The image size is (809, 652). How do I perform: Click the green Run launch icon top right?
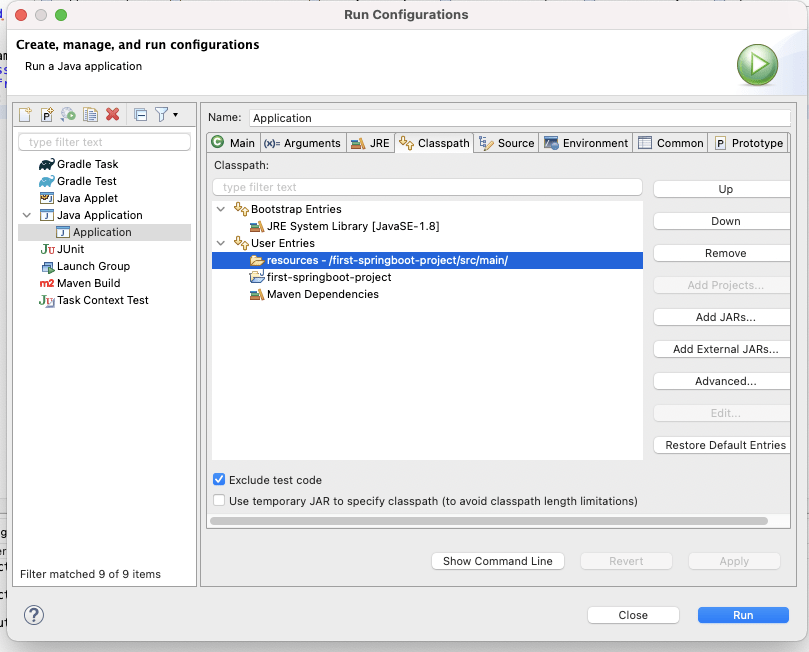click(x=757, y=65)
